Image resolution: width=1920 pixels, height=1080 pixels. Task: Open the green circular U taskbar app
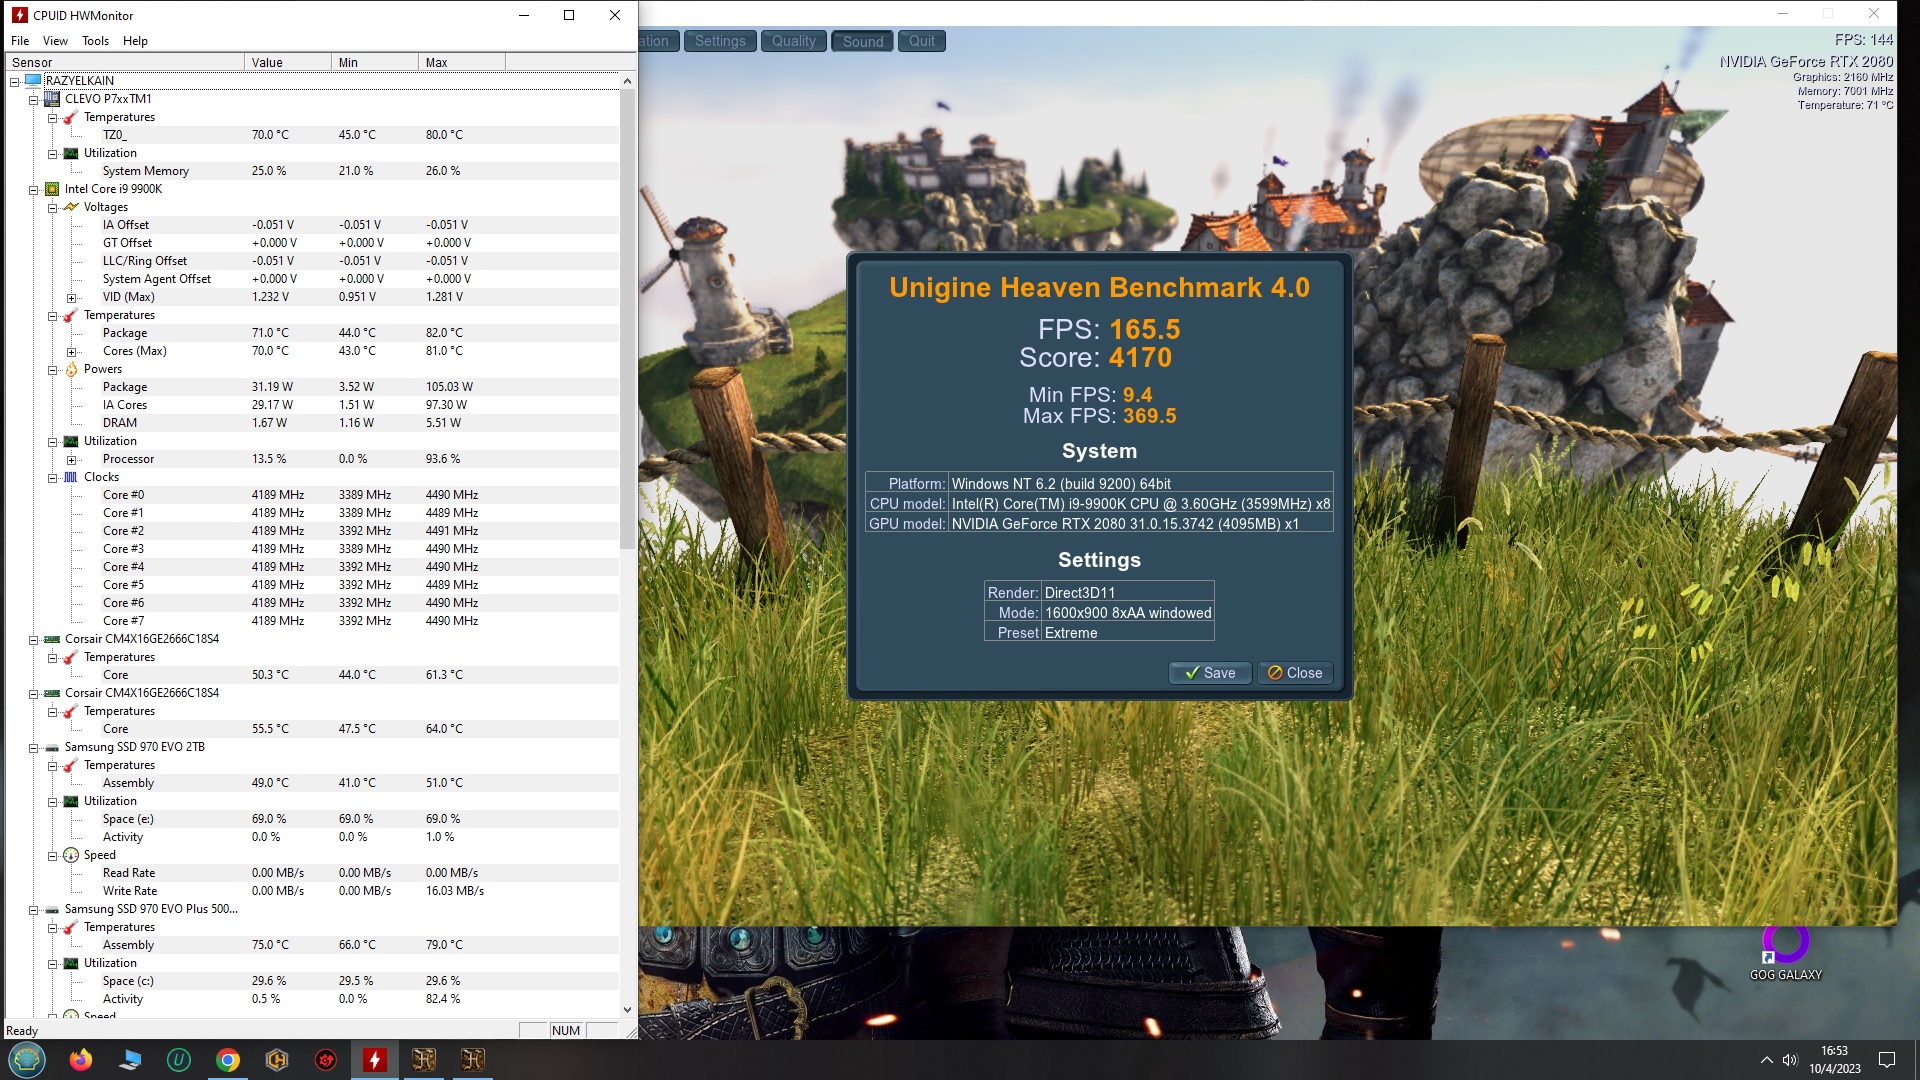click(x=179, y=1060)
